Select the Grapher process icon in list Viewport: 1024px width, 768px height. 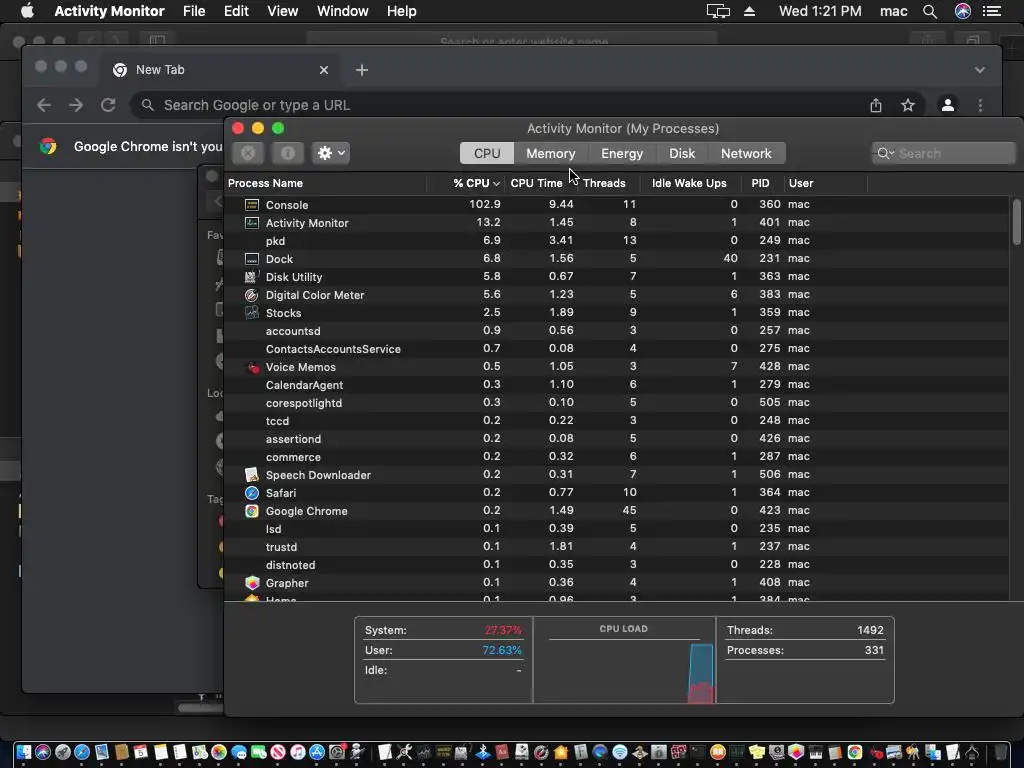coord(251,583)
